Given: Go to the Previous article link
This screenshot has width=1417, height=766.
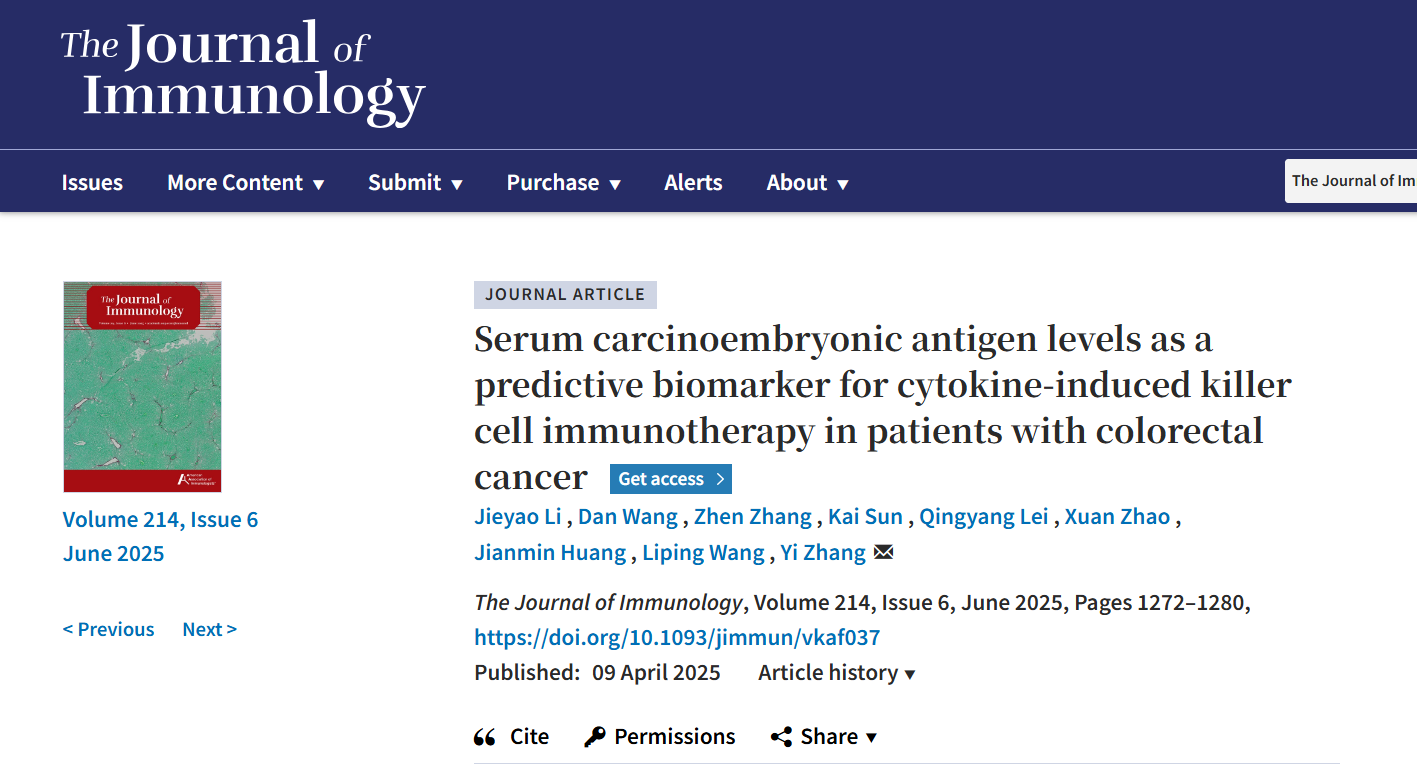Looking at the screenshot, I should click(x=109, y=629).
